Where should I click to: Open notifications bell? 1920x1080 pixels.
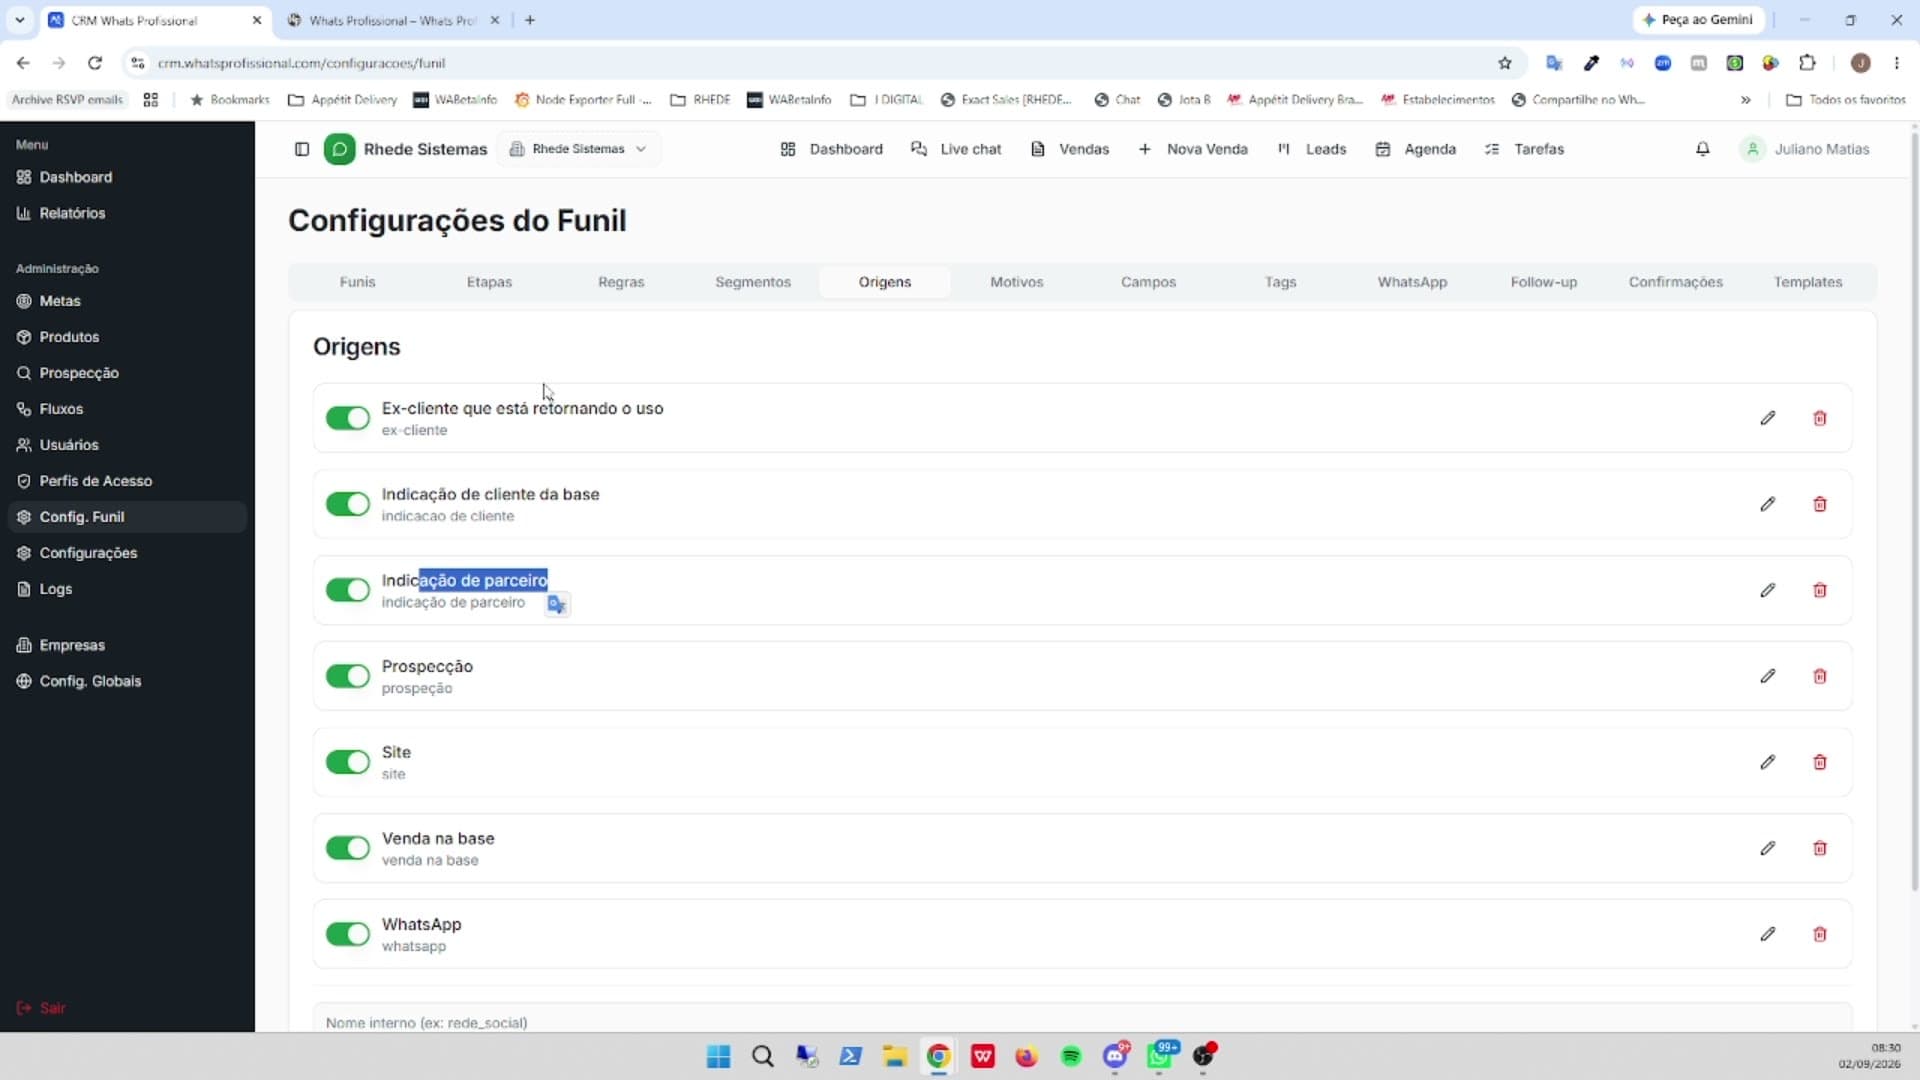point(1703,149)
